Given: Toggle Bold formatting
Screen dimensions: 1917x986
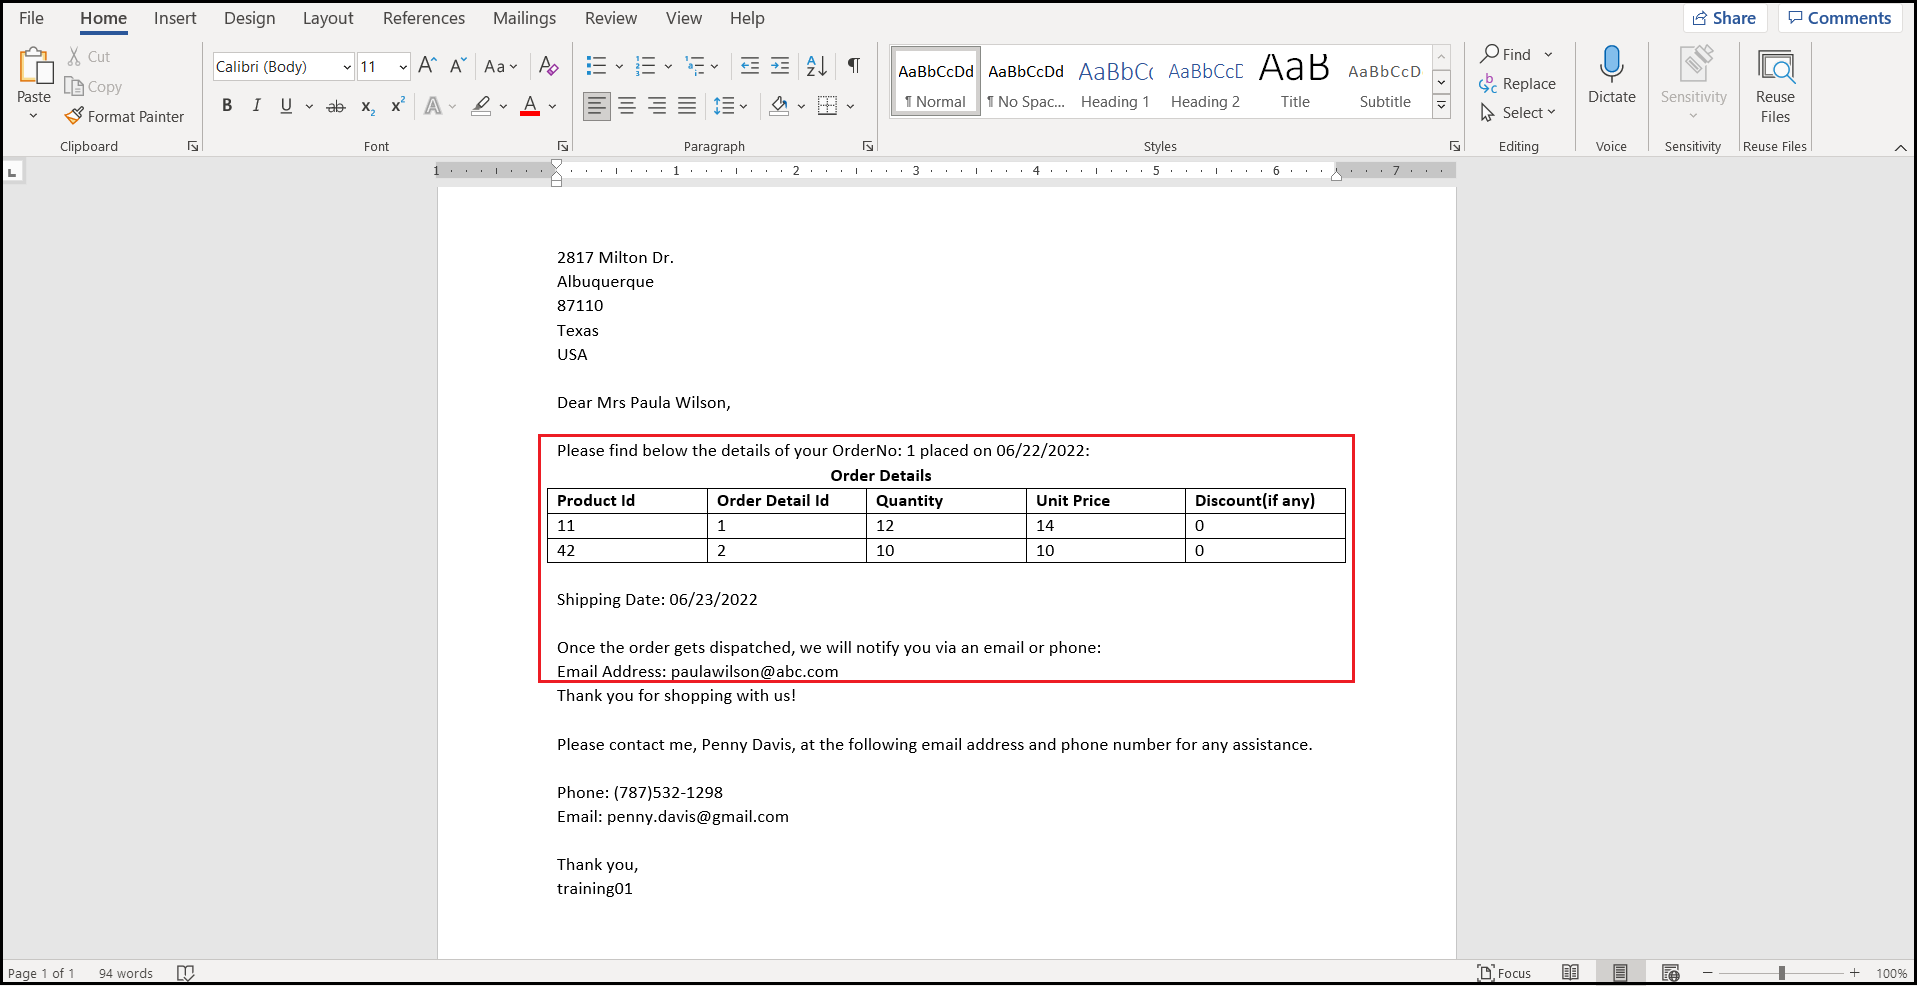Looking at the screenshot, I should (x=227, y=106).
